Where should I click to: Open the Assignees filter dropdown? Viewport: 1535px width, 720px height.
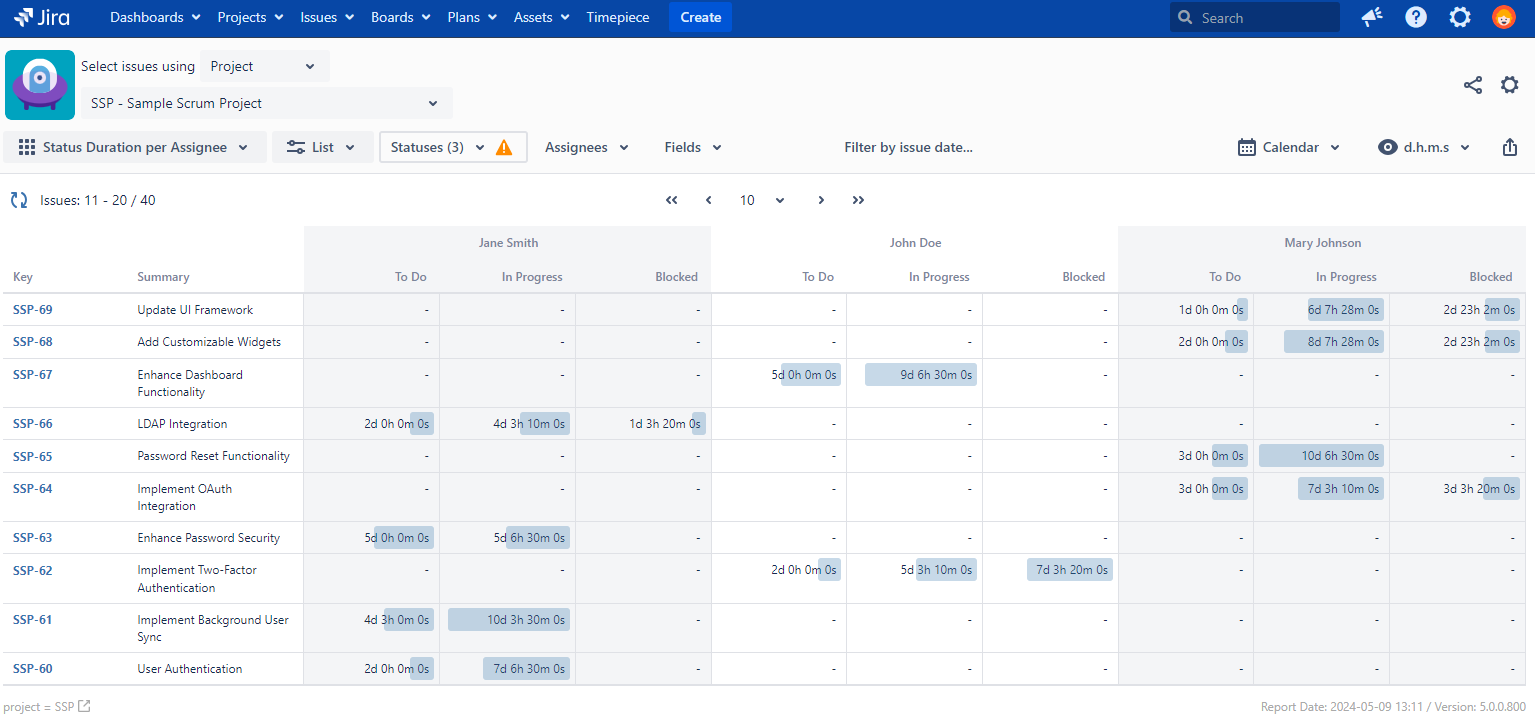586,147
